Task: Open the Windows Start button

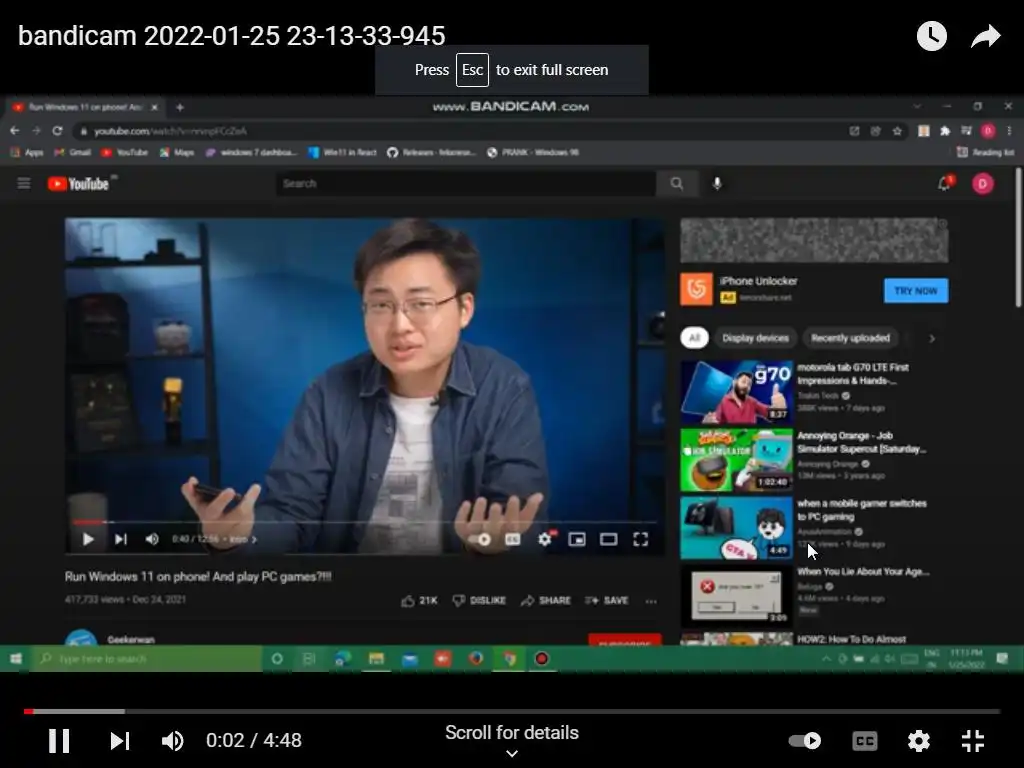Action: tap(16, 659)
